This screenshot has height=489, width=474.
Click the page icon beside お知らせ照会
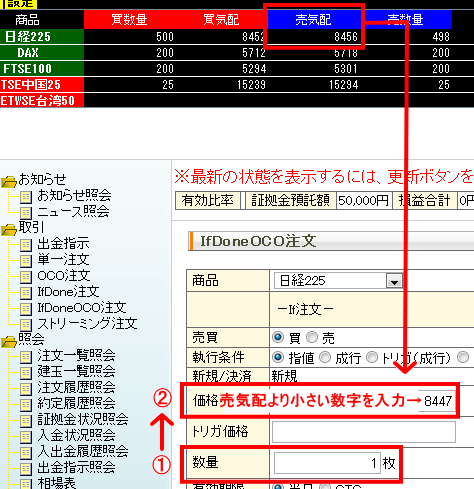click(x=26, y=197)
